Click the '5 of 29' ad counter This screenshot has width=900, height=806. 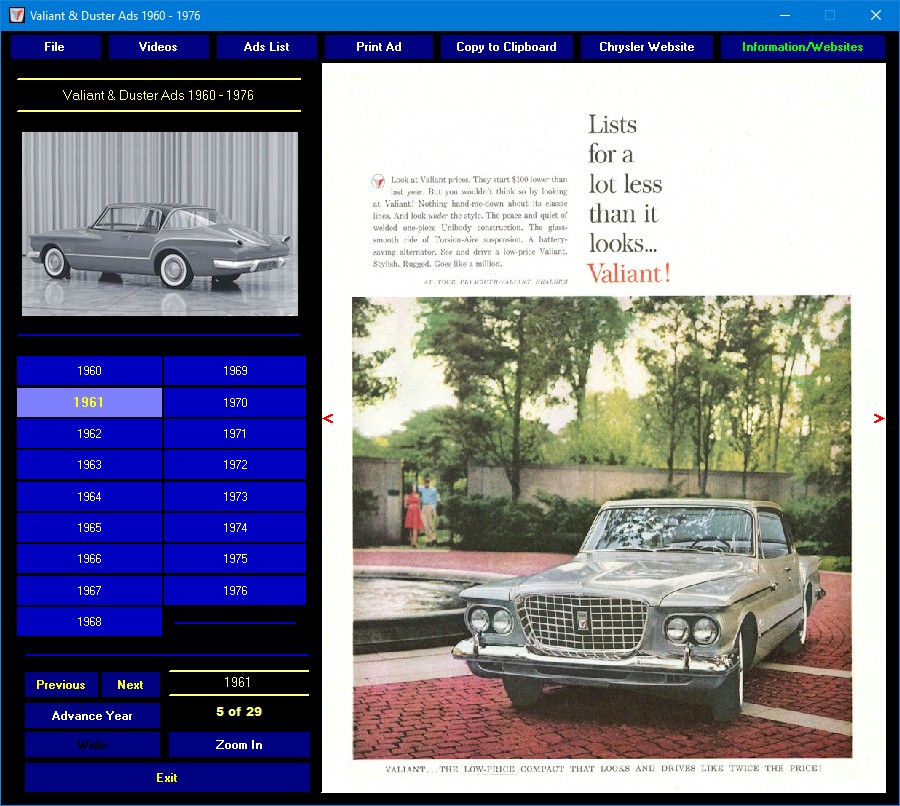pyautogui.click(x=239, y=712)
